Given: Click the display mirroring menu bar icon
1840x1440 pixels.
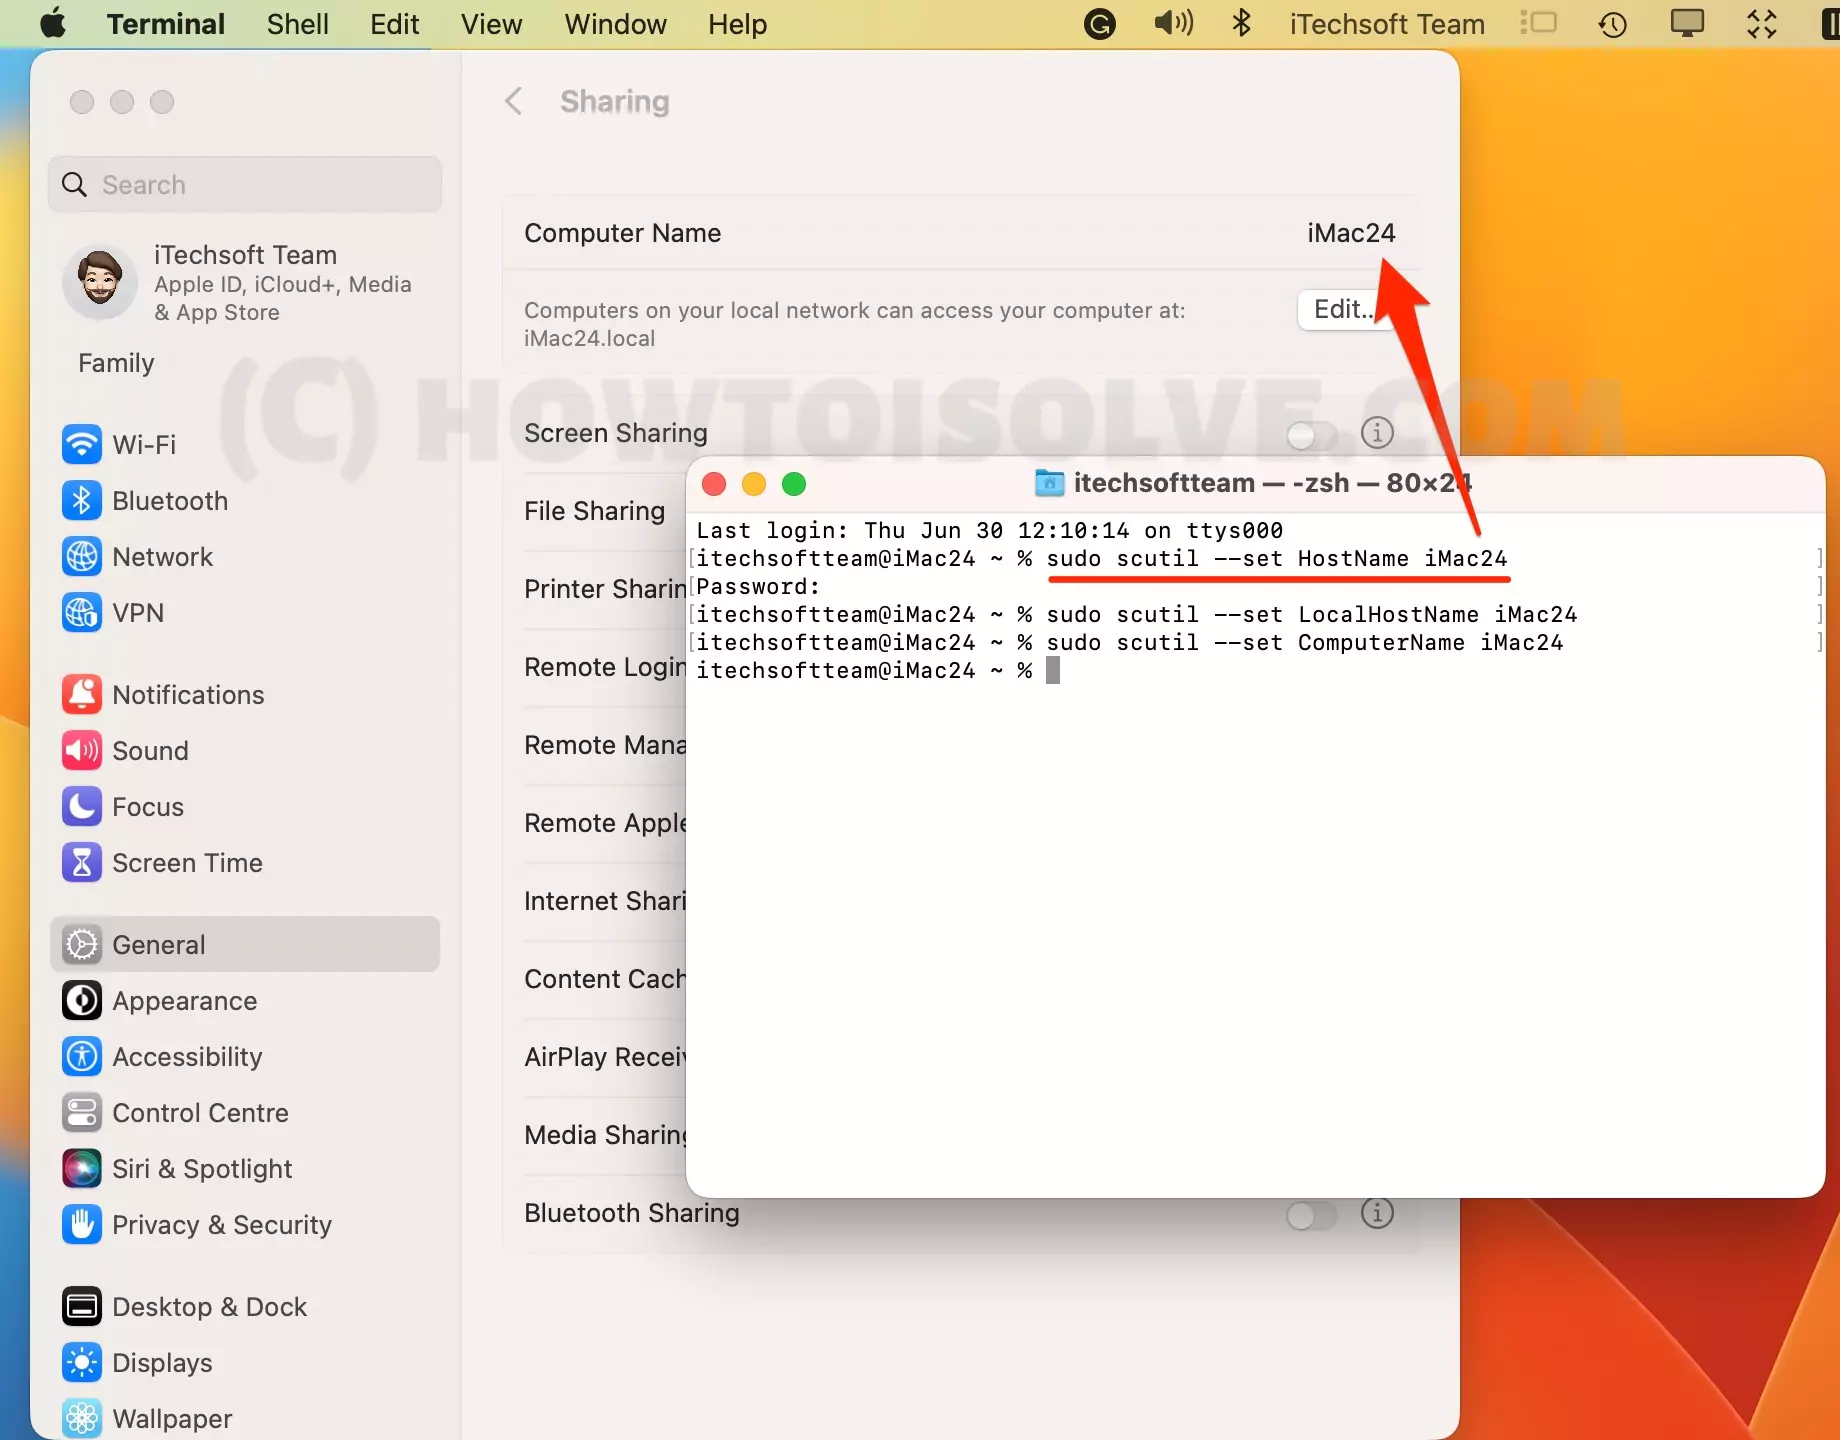Looking at the screenshot, I should click(x=1687, y=23).
